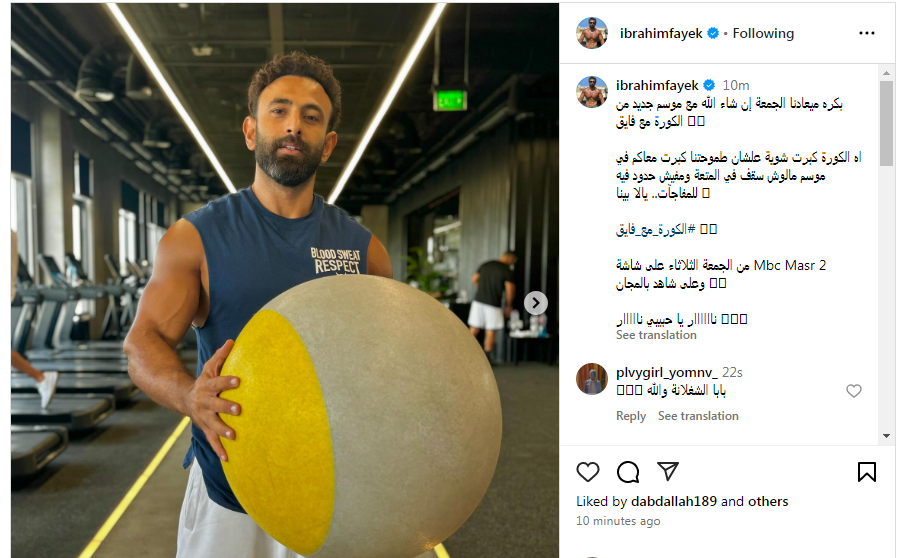Open comments via speech bubble icon
Screen dimensions: 909x558
point(628,472)
